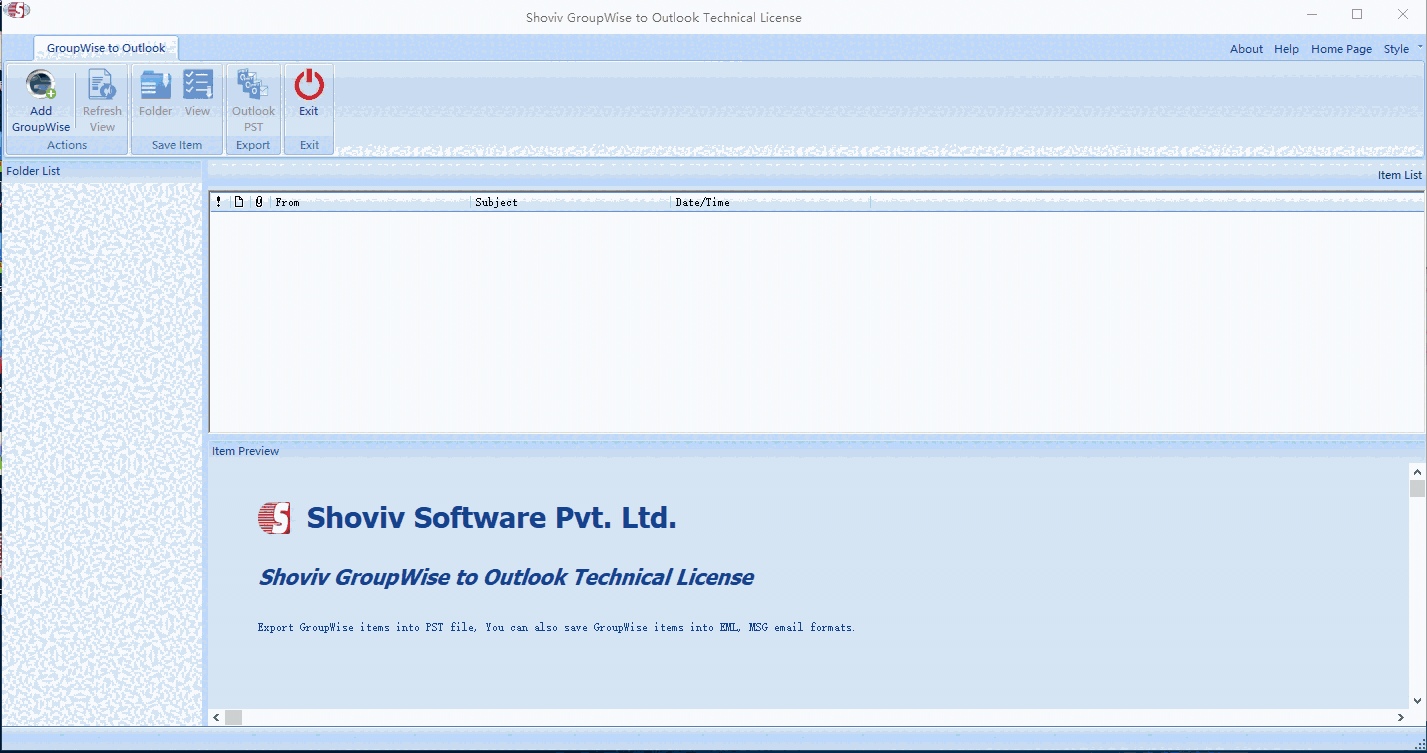Click the preview vertical scrollbar up arrow
Image resolution: width=1427 pixels, height=753 pixels.
1417,471
